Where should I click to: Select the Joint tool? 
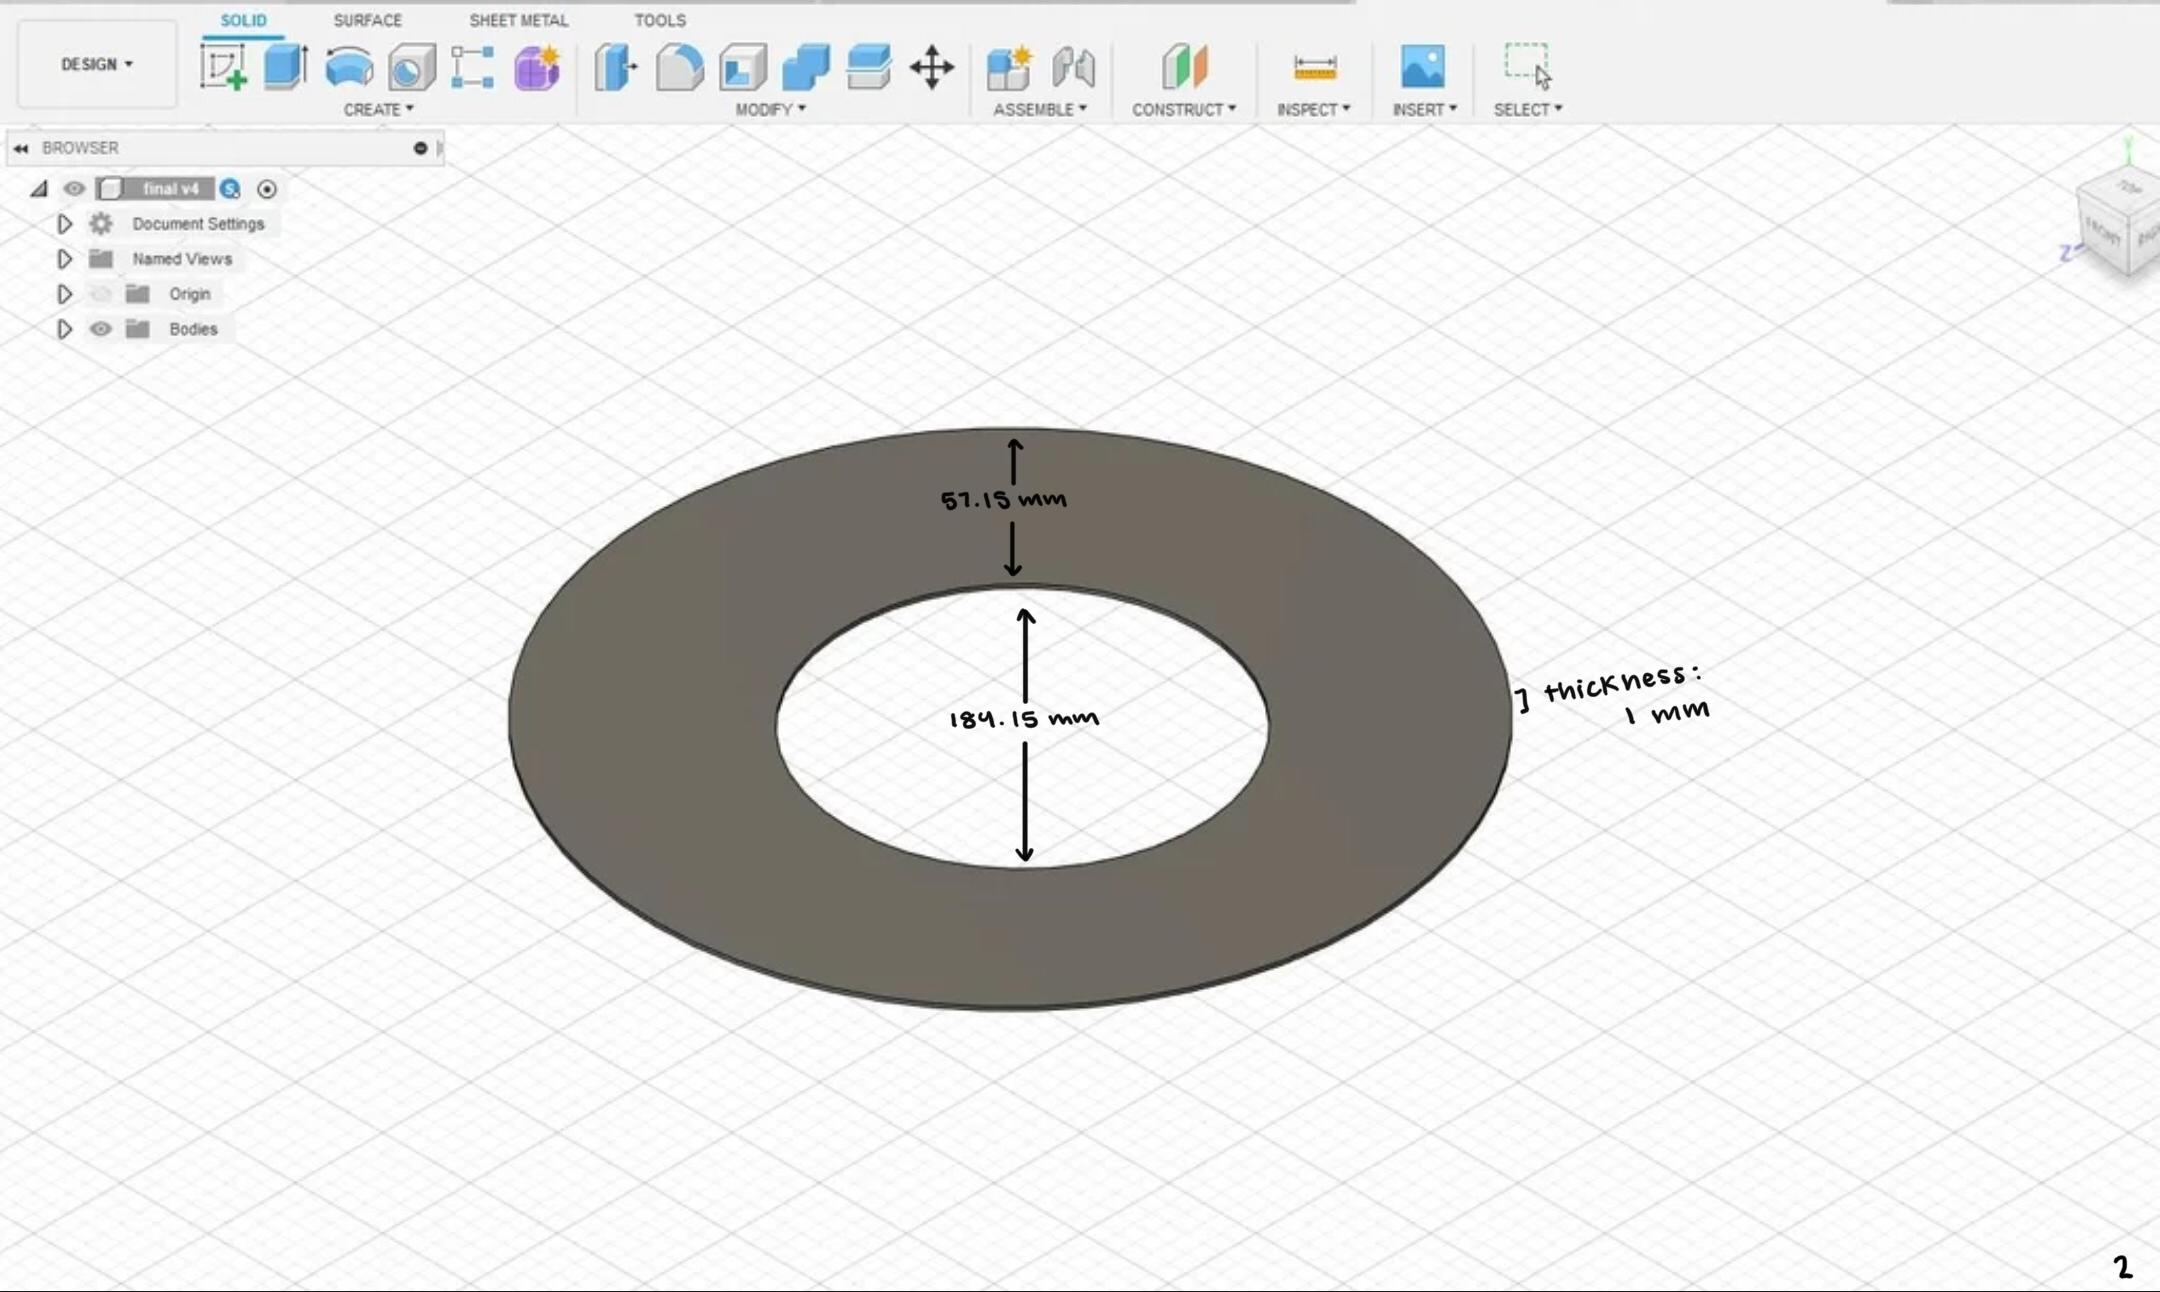click(x=1073, y=67)
